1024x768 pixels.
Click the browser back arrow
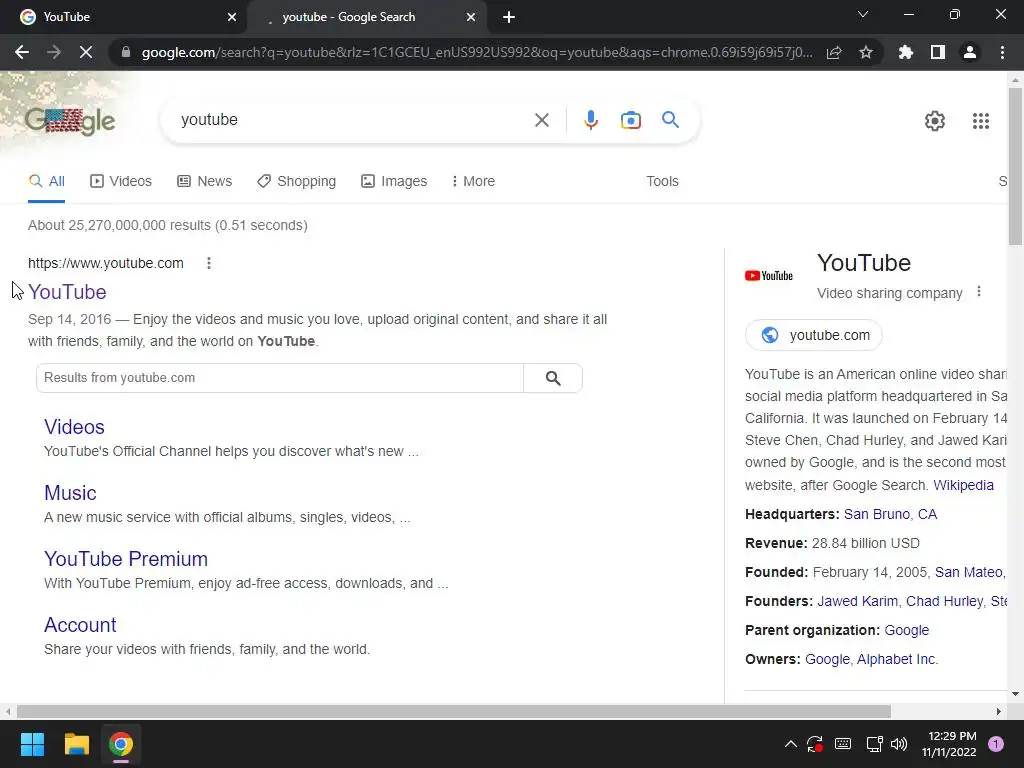[x=22, y=52]
